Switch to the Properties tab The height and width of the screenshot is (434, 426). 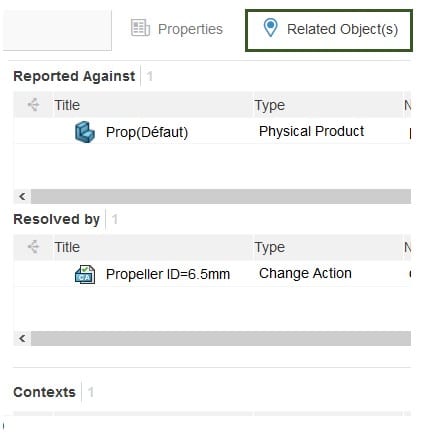tap(177, 29)
